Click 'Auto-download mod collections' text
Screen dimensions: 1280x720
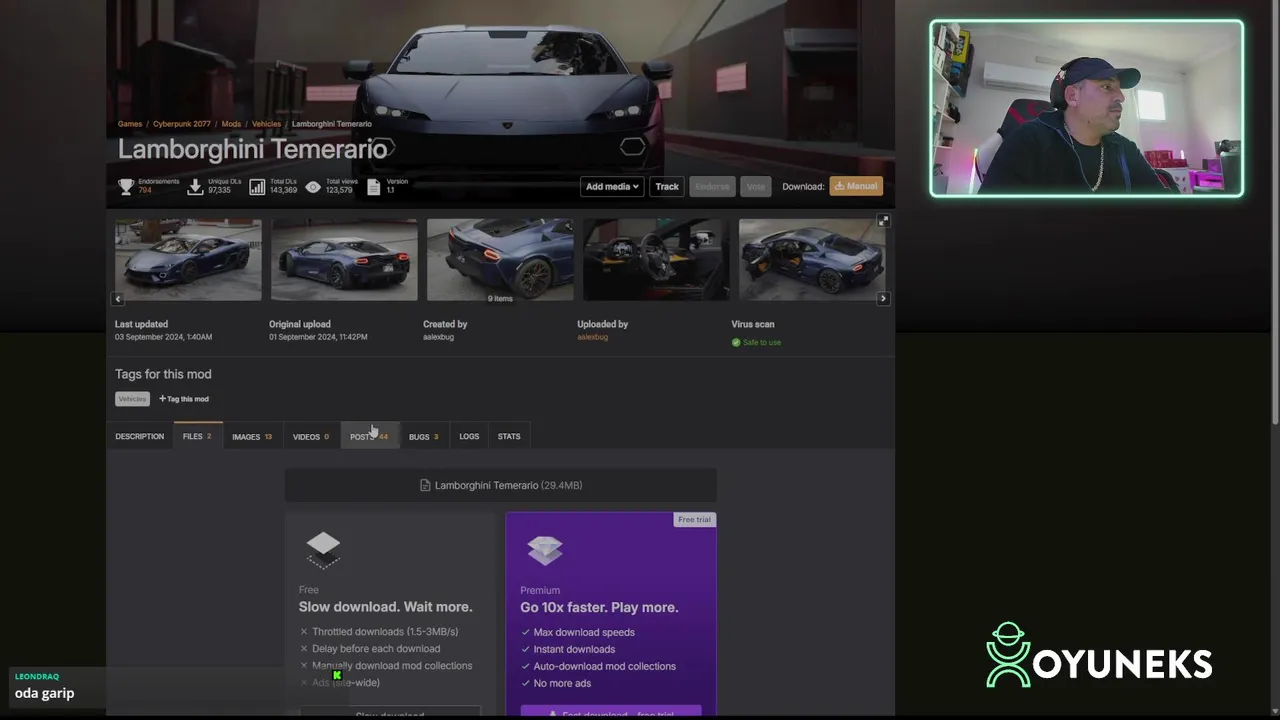click(605, 666)
